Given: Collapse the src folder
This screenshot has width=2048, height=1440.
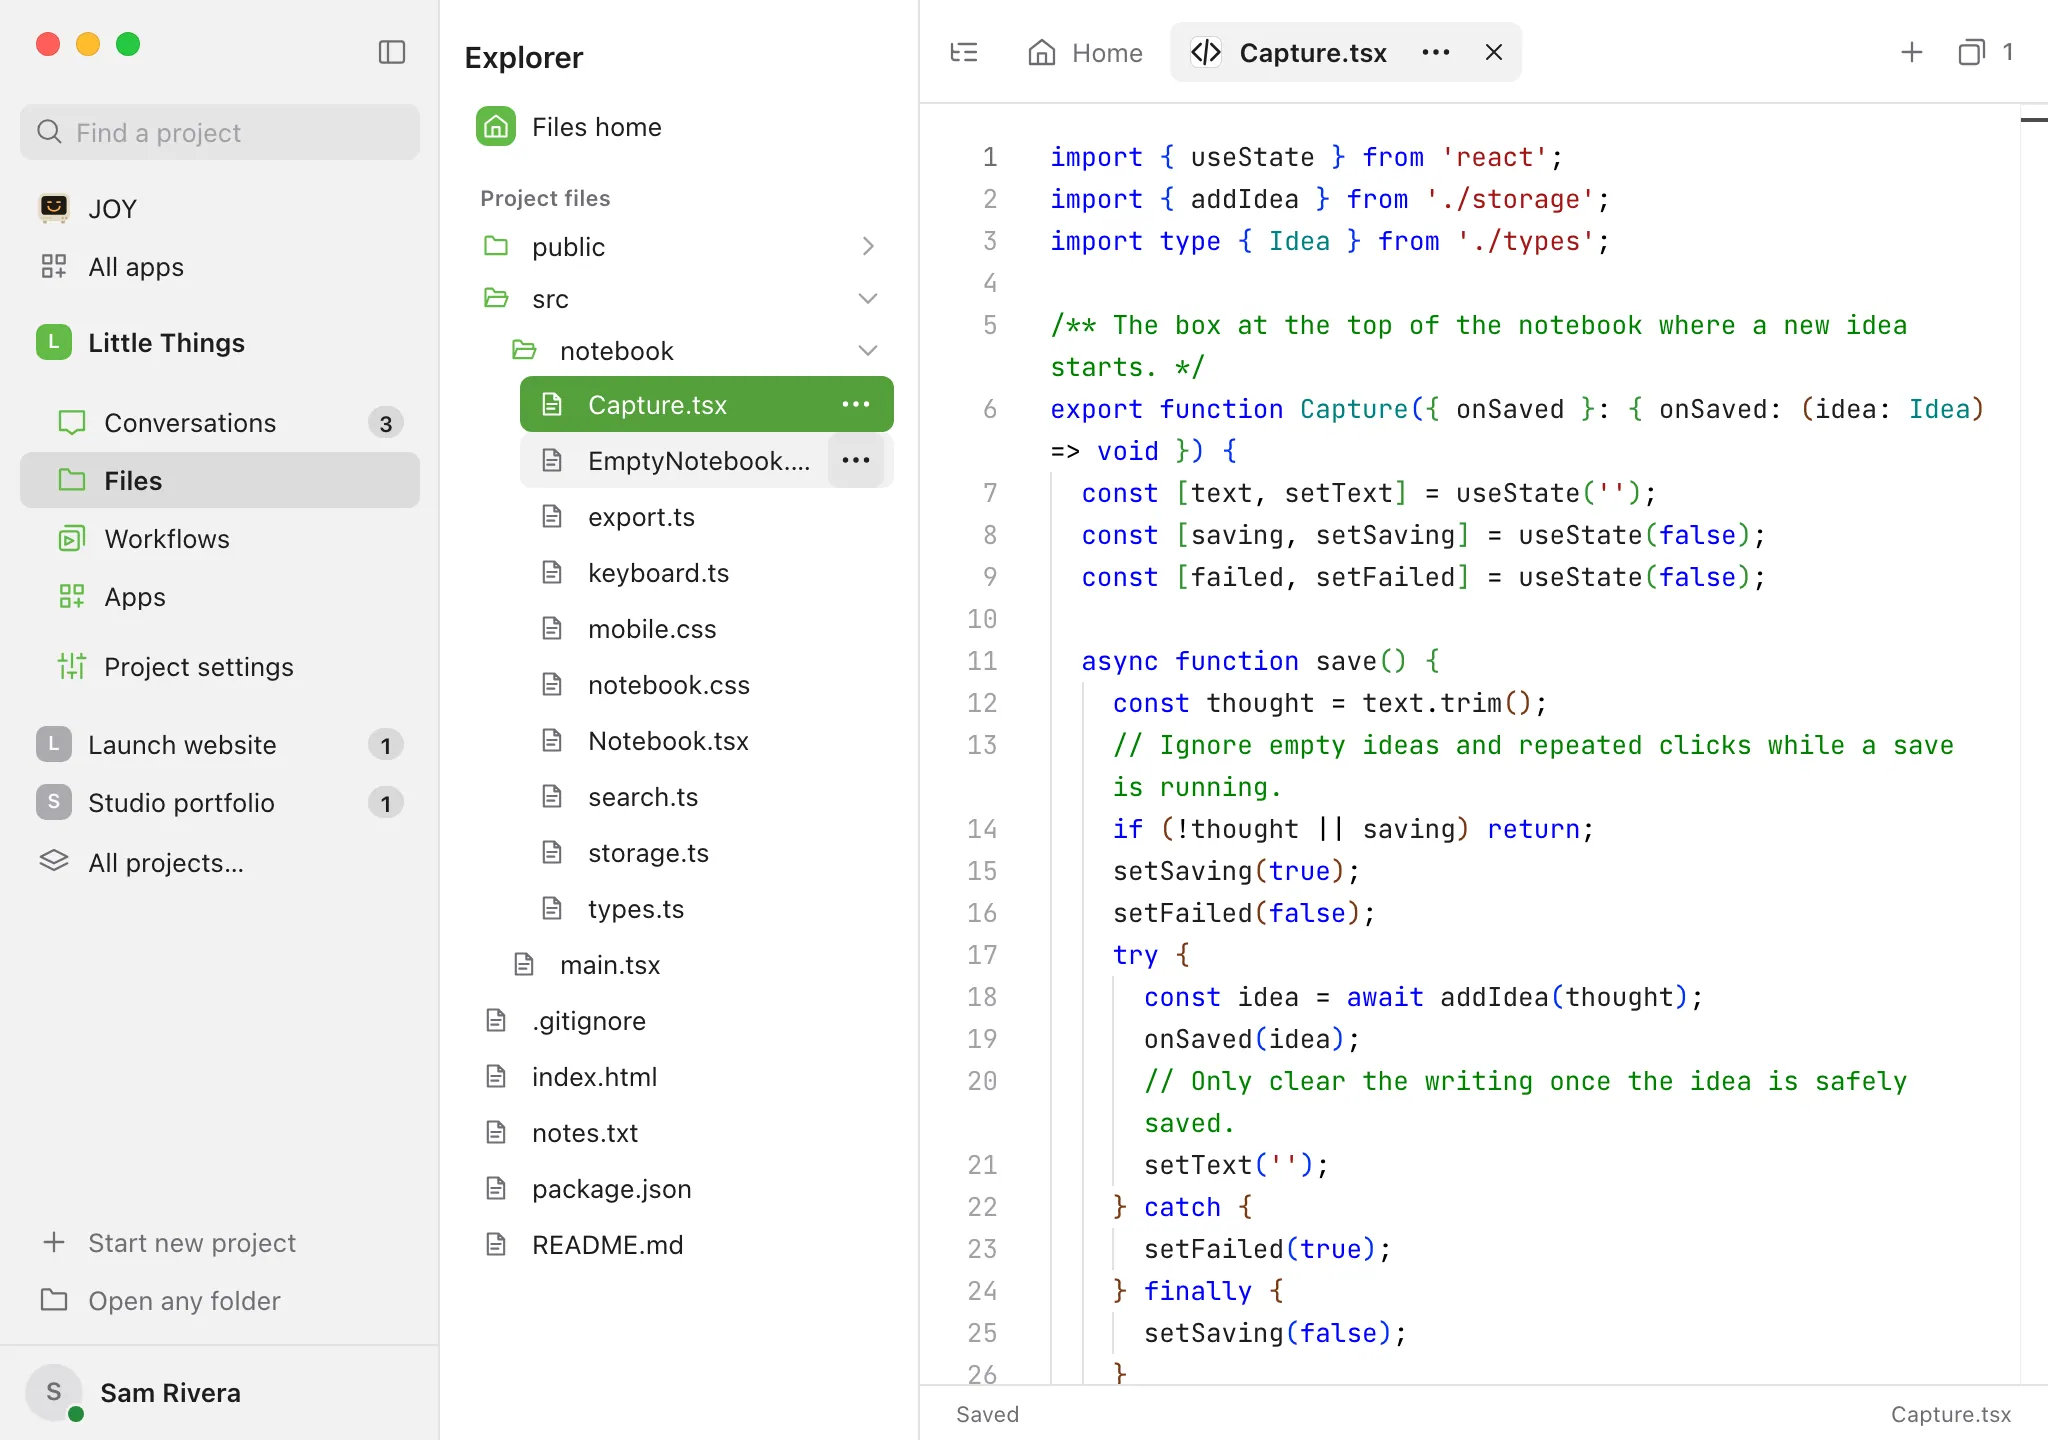Looking at the screenshot, I should click(x=868, y=298).
